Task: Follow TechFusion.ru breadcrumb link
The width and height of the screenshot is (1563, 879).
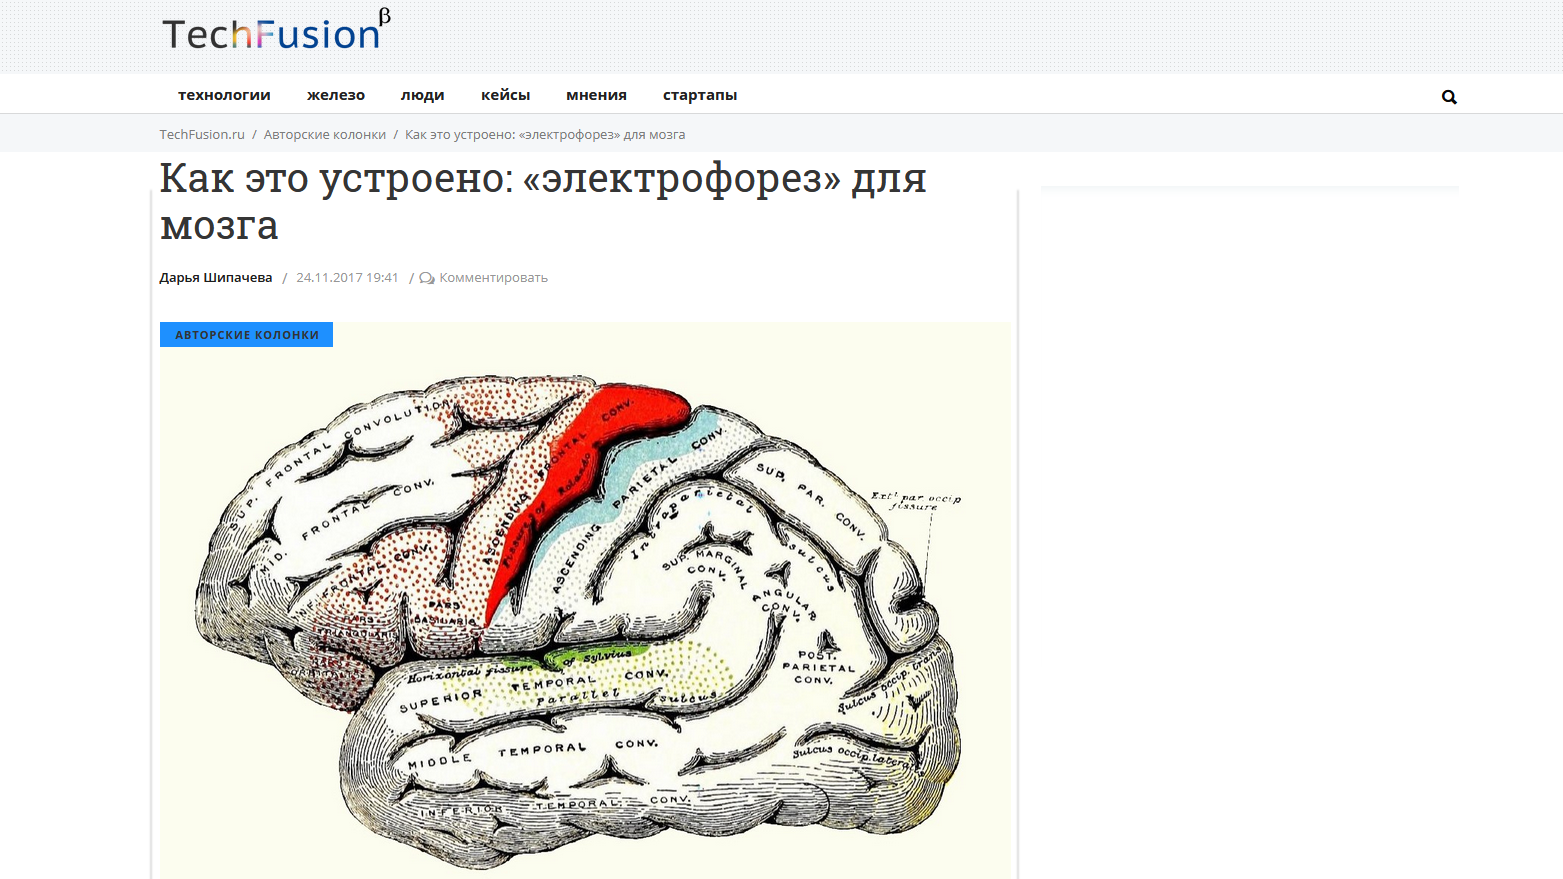Action: pyautogui.click(x=202, y=134)
